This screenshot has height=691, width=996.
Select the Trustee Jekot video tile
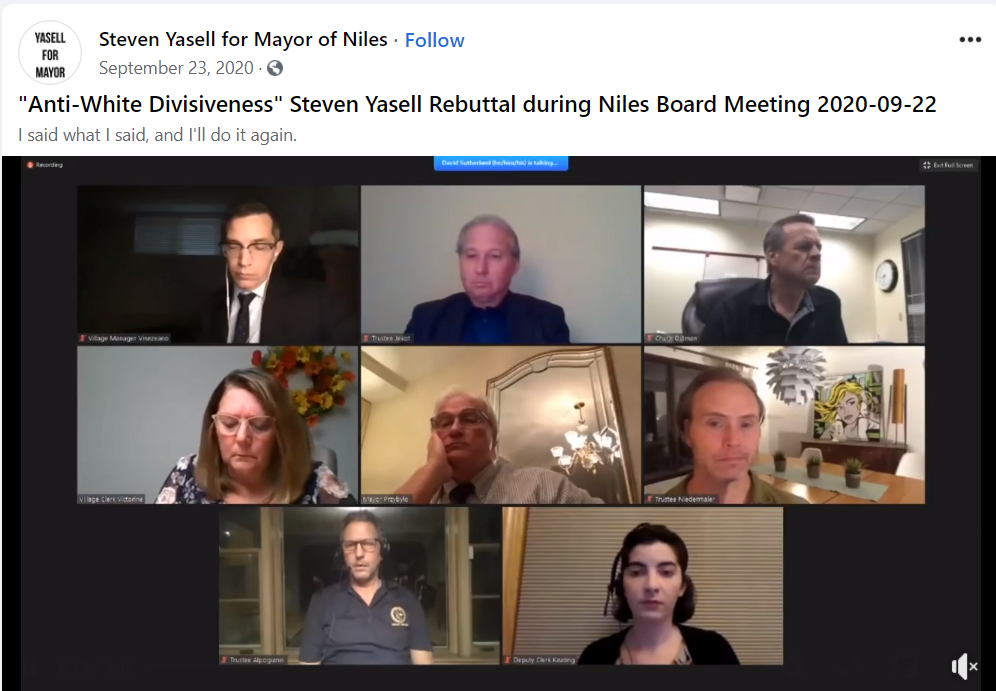pyautogui.click(x=501, y=264)
